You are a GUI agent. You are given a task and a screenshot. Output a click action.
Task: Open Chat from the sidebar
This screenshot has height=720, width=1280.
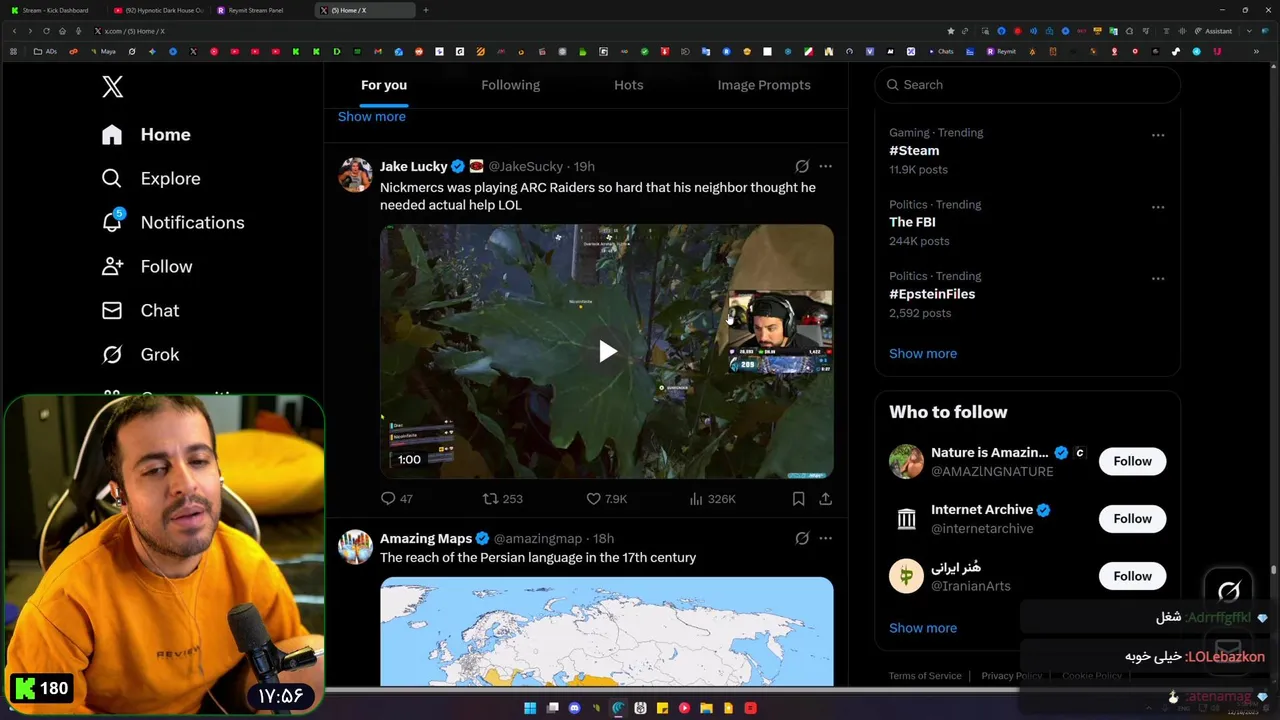click(x=141, y=310)
